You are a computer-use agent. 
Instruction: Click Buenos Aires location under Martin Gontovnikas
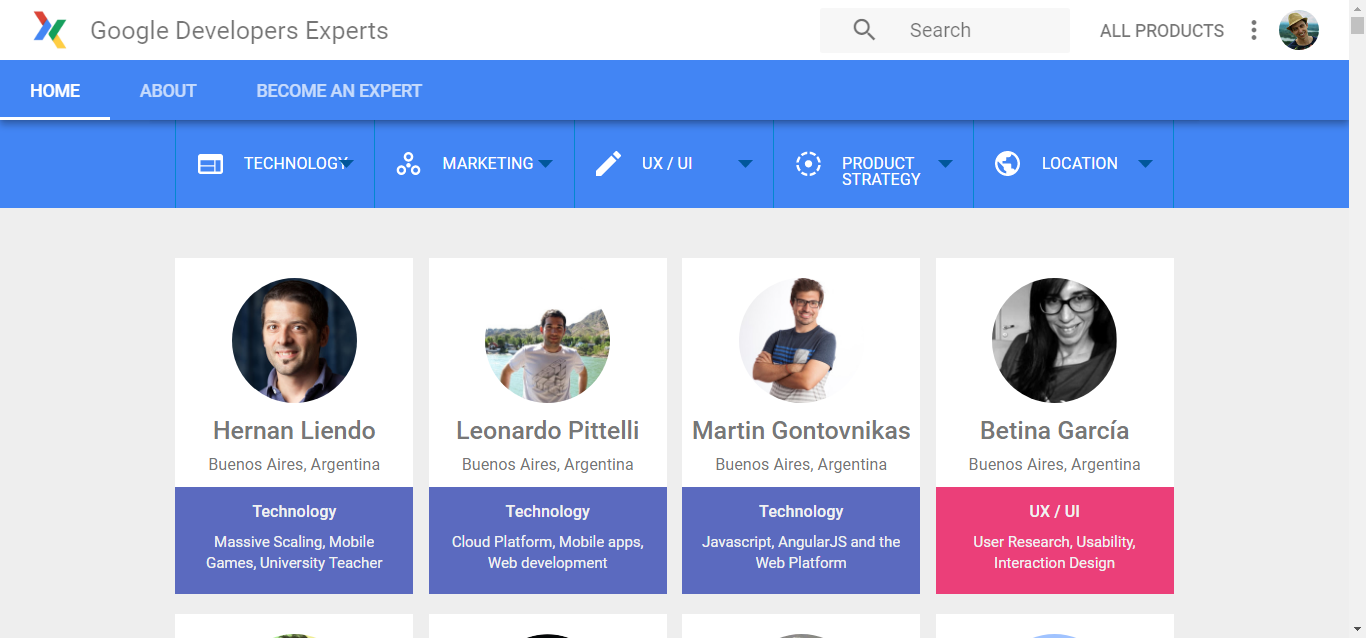[801, 465]
